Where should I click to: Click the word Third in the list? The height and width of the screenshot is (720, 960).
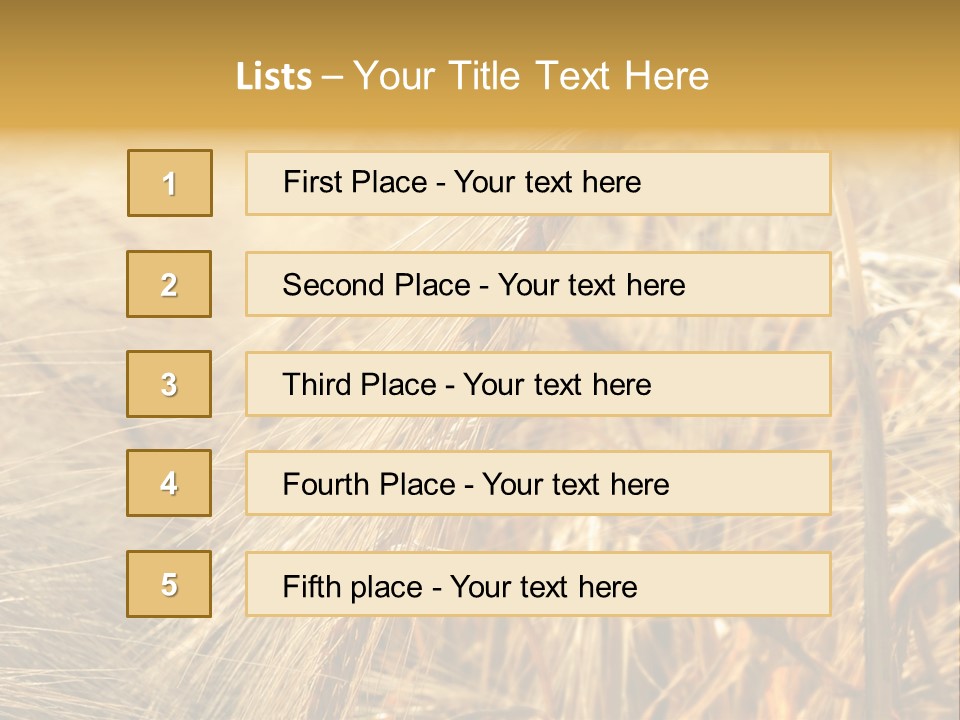tap(316, 385)
